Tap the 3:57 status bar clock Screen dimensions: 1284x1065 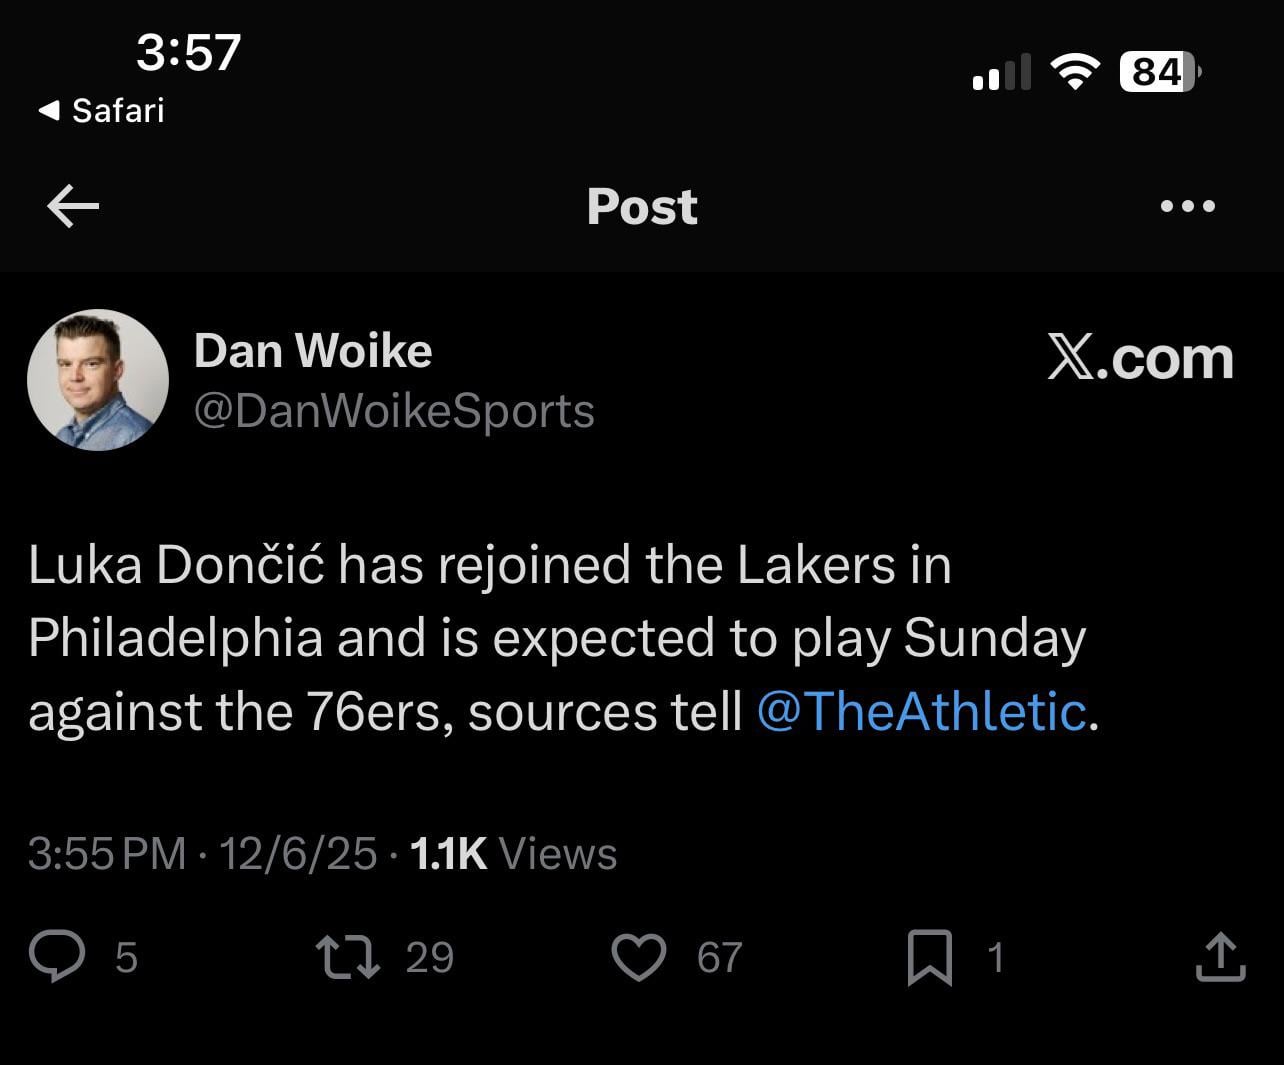pyautogui.click(x=188, y=52)
